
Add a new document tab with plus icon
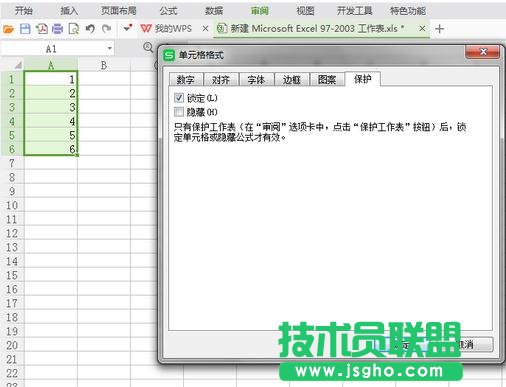(x=439, y=29)
